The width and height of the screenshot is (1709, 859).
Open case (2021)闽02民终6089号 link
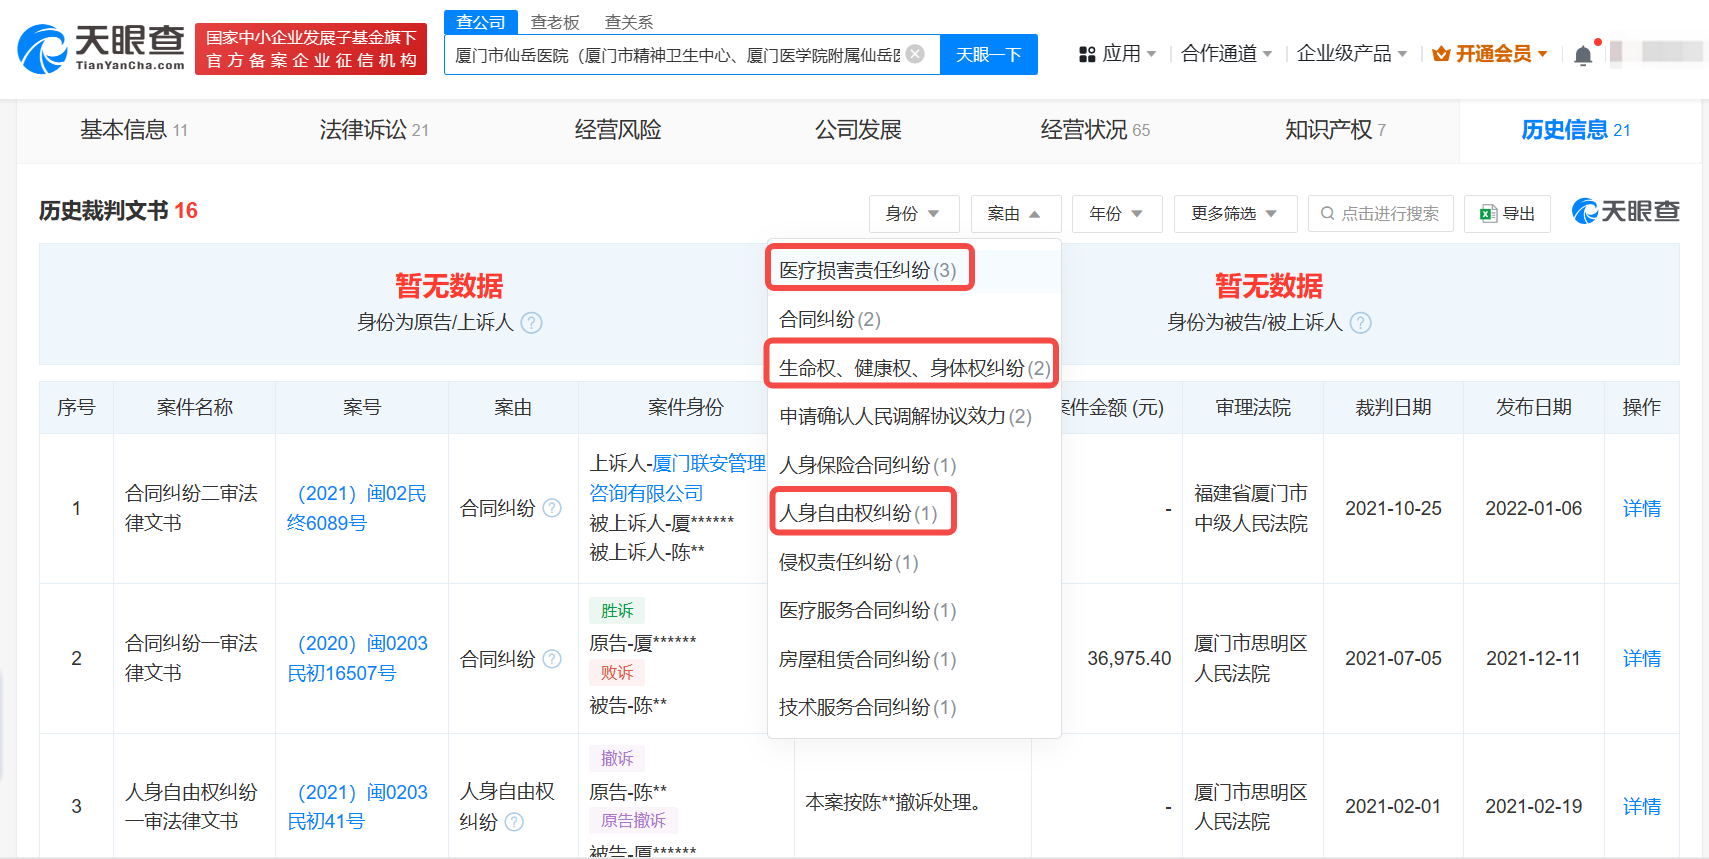tap(357, 508)
